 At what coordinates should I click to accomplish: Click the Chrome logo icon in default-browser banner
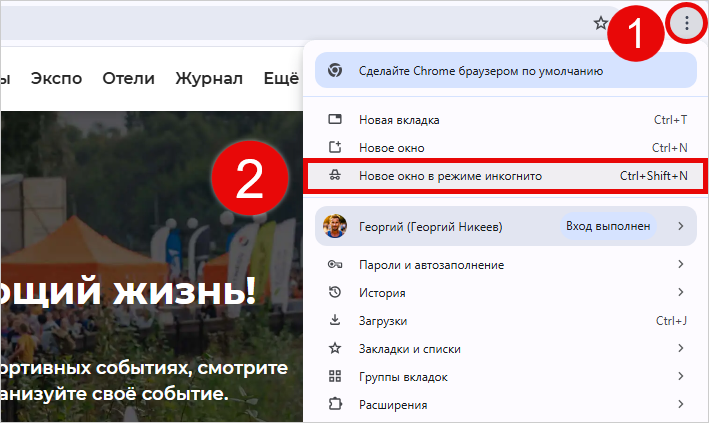[335, 71]
